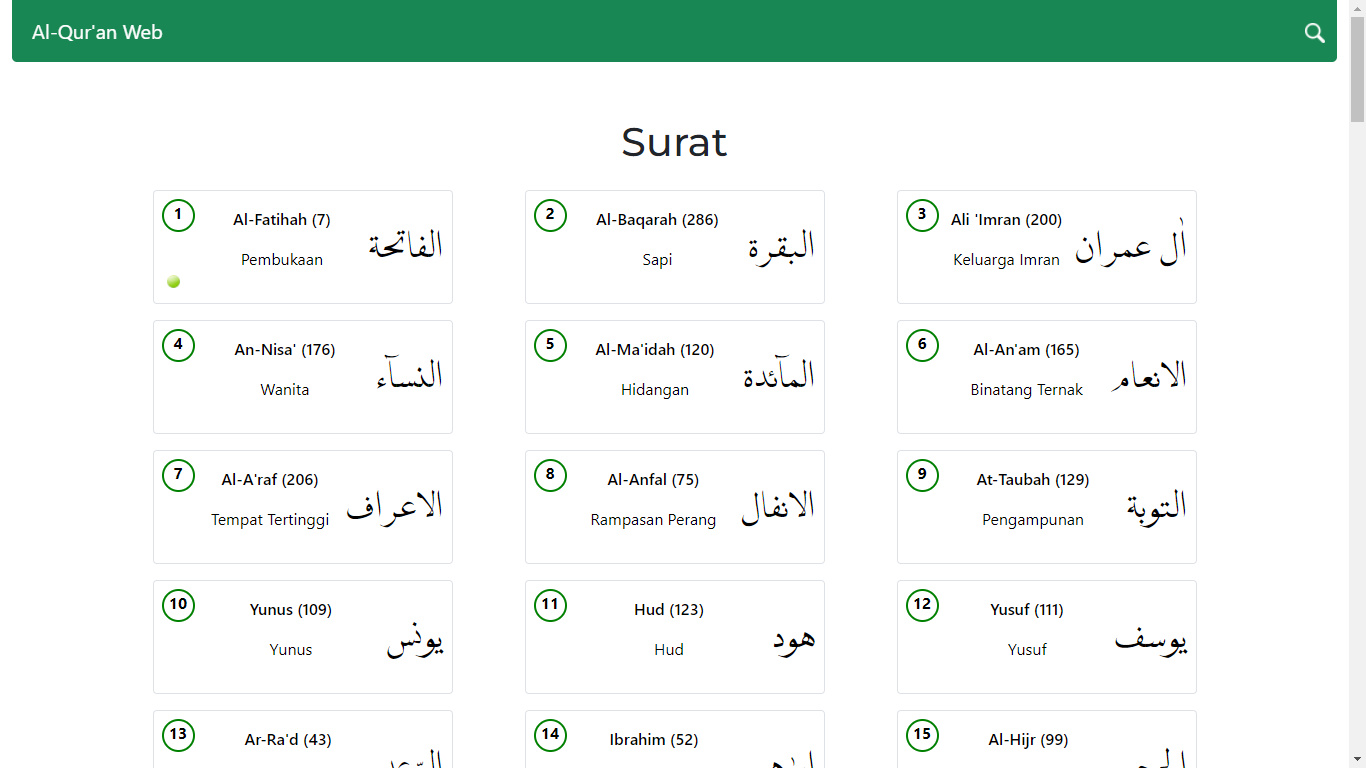The height and width of the screenshot is (768, 1366).
Task: Click the number 12 circle badge
Action: [x=922, y=605]
